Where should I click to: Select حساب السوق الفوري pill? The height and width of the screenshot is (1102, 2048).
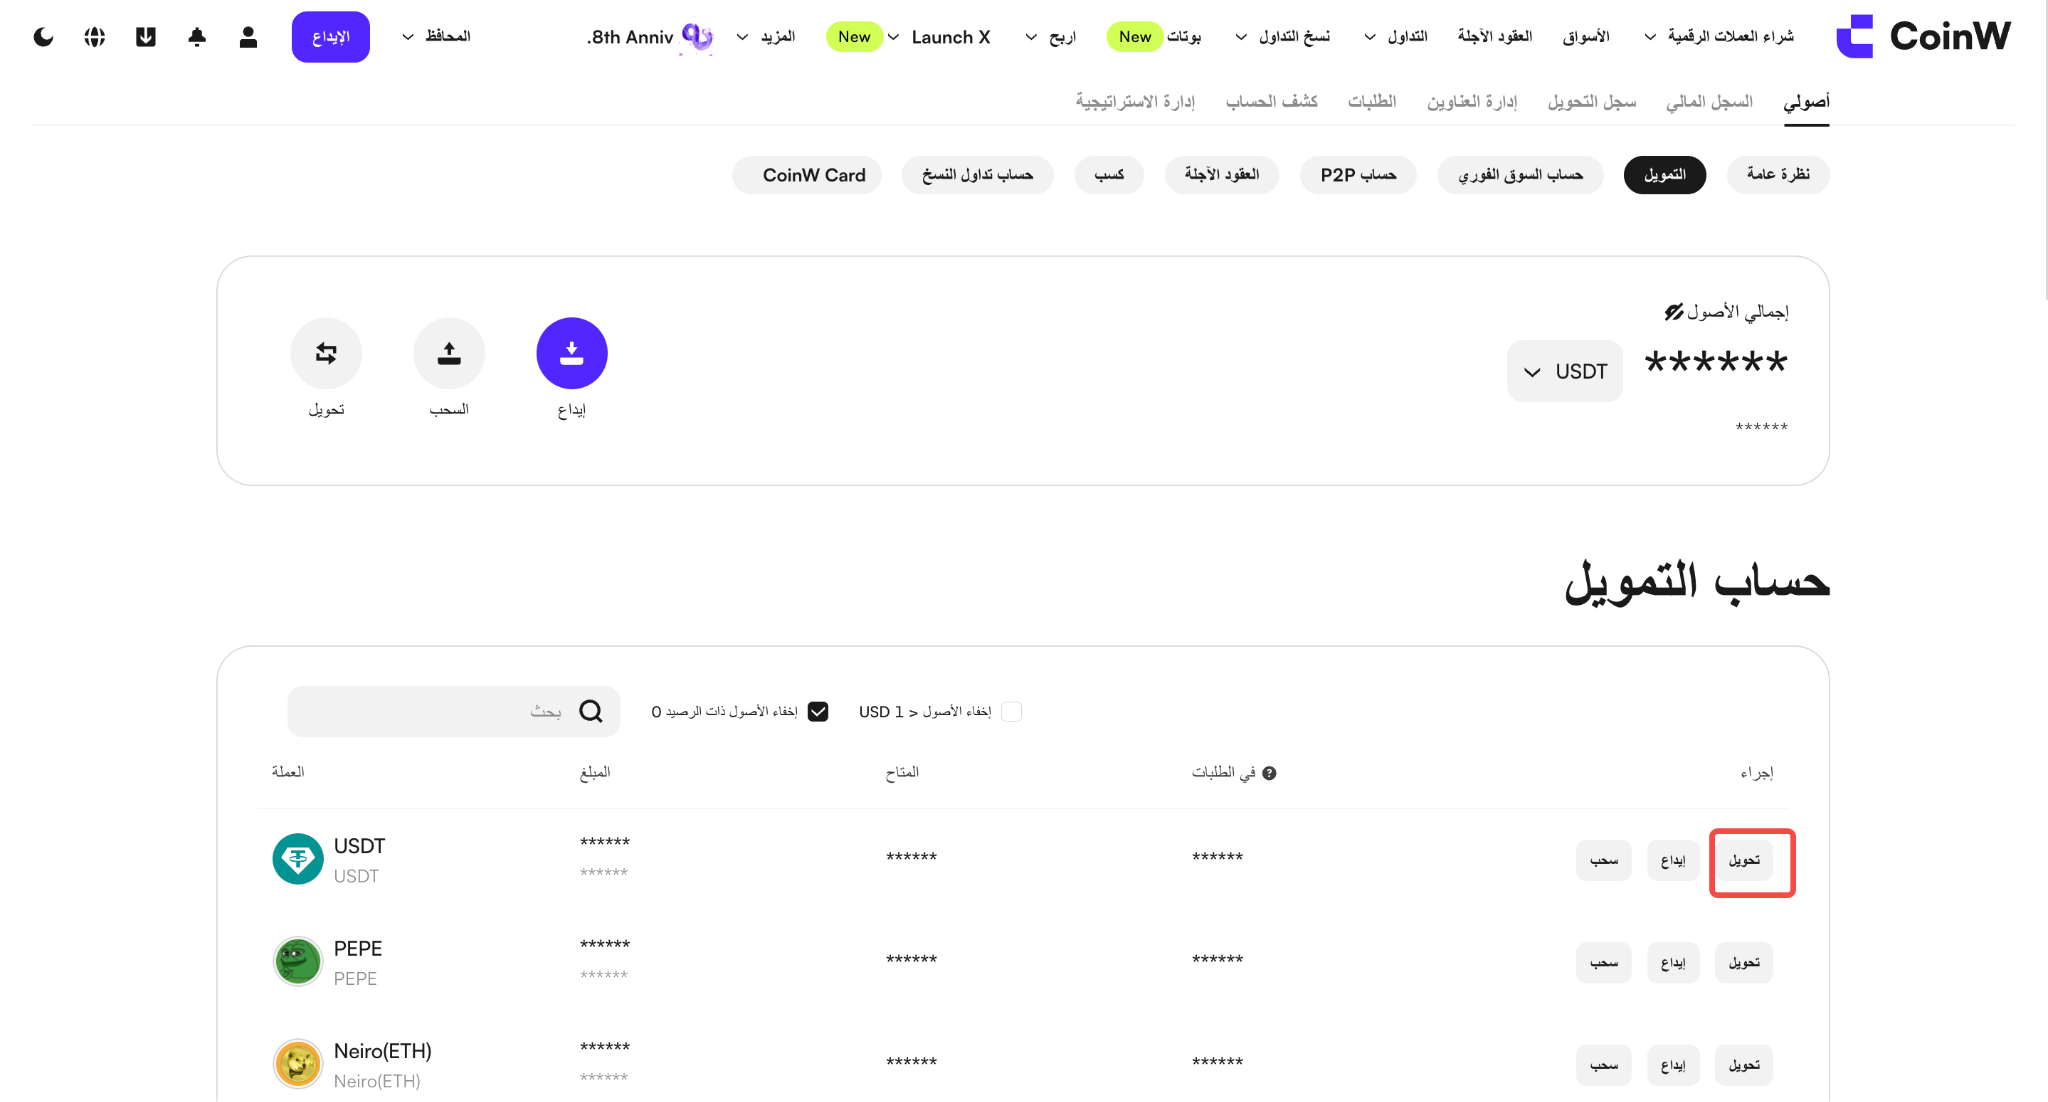[1520, 175]
